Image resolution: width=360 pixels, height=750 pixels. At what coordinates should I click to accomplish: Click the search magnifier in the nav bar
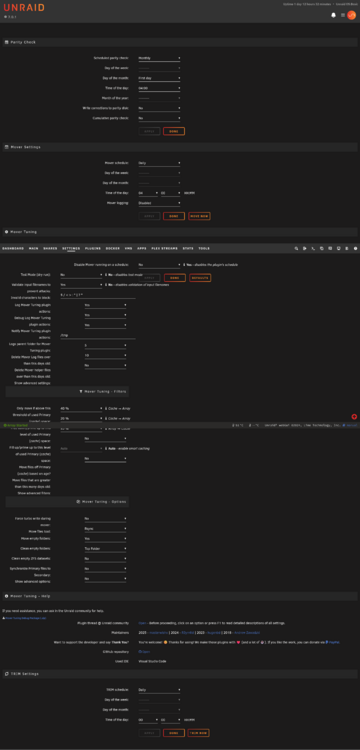click(296, 249)
